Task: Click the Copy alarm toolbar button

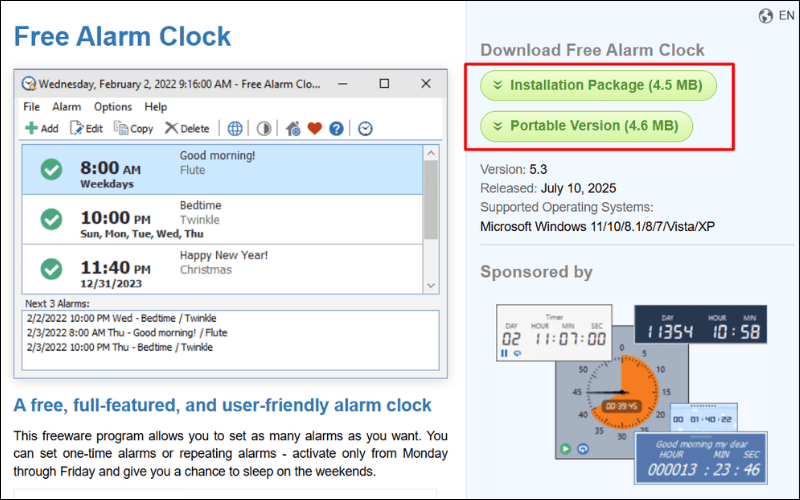Action: pos(134,128)
